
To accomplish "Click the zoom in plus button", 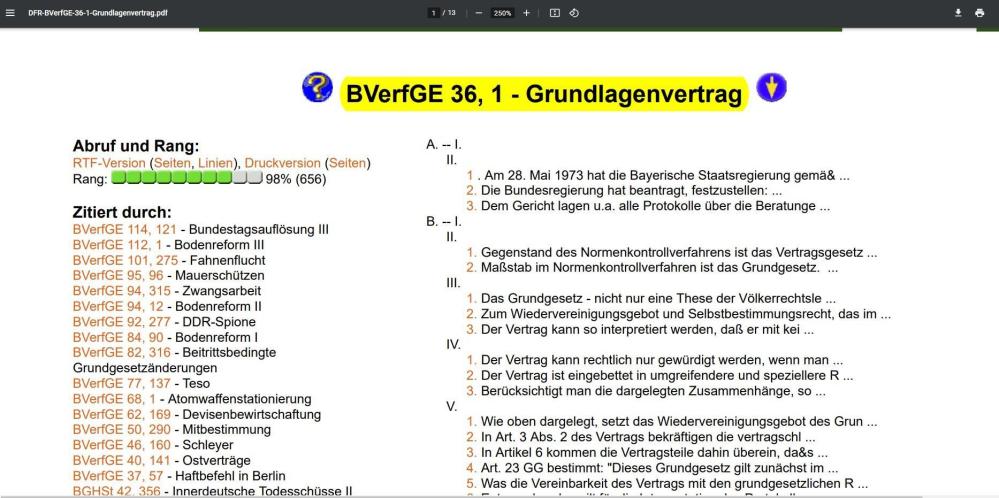I will [x=526, y=12].
